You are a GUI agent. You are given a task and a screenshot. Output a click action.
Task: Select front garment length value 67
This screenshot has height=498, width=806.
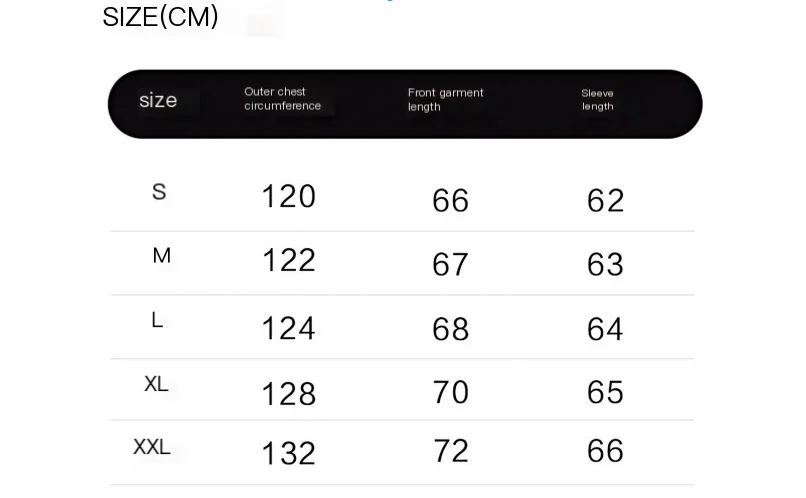[450, 264]
